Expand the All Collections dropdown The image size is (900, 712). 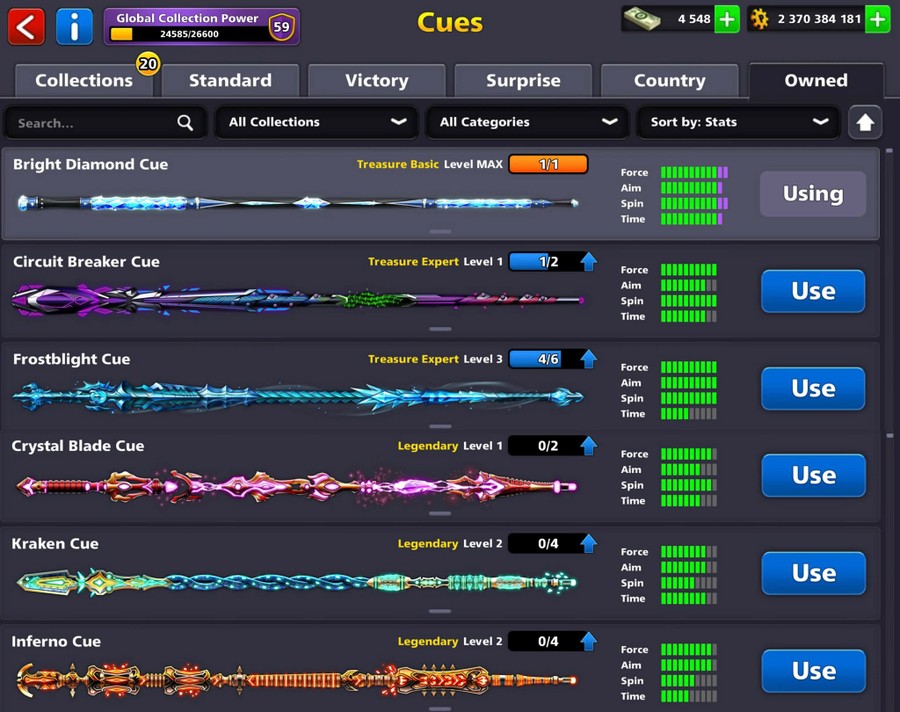(x=316, y=122)
